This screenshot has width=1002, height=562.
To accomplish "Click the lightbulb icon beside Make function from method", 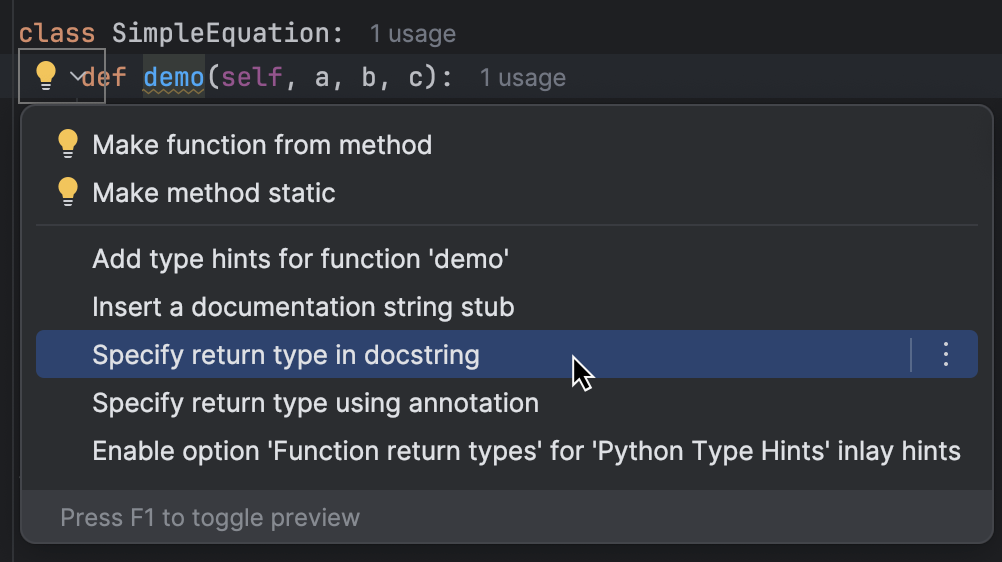I will pyautogui.click(x=68, y=144).
